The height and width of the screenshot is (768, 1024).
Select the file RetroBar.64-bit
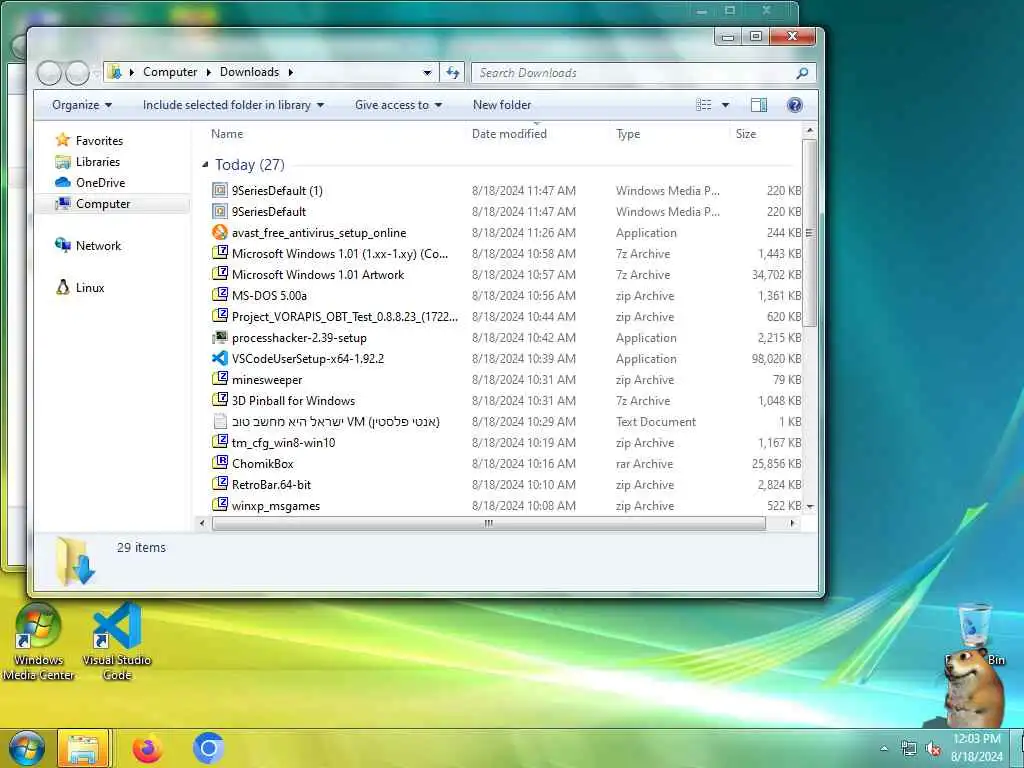point(271,485)
